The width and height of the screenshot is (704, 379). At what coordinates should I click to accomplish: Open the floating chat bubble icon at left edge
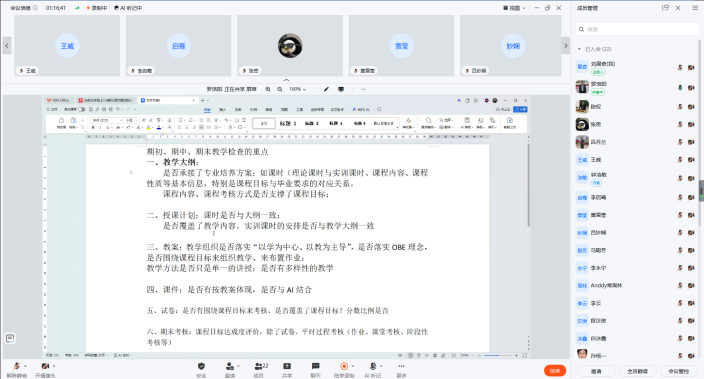[x=10, y=338]
